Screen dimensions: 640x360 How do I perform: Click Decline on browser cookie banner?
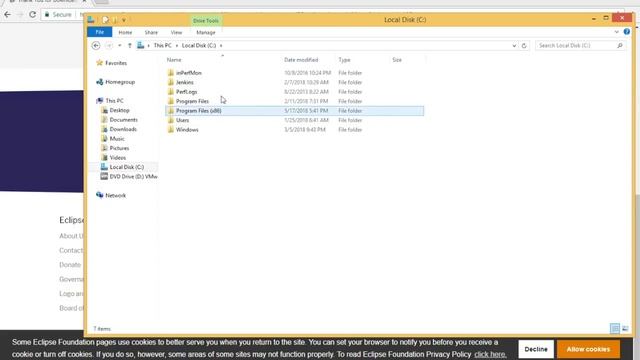[x=536, y=349]
